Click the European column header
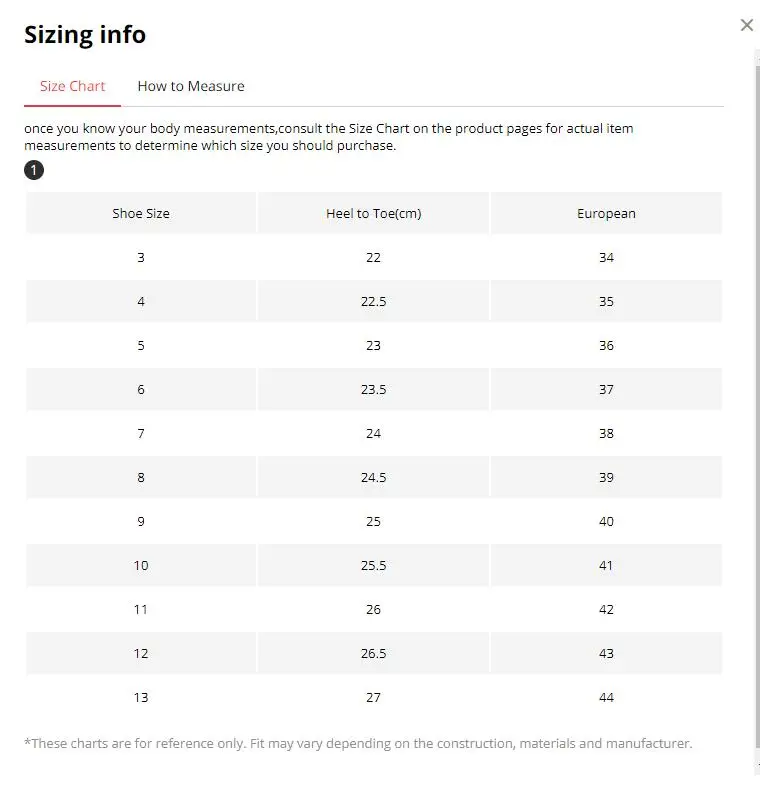Screen dimensions: 760x797 coord(606,213)
